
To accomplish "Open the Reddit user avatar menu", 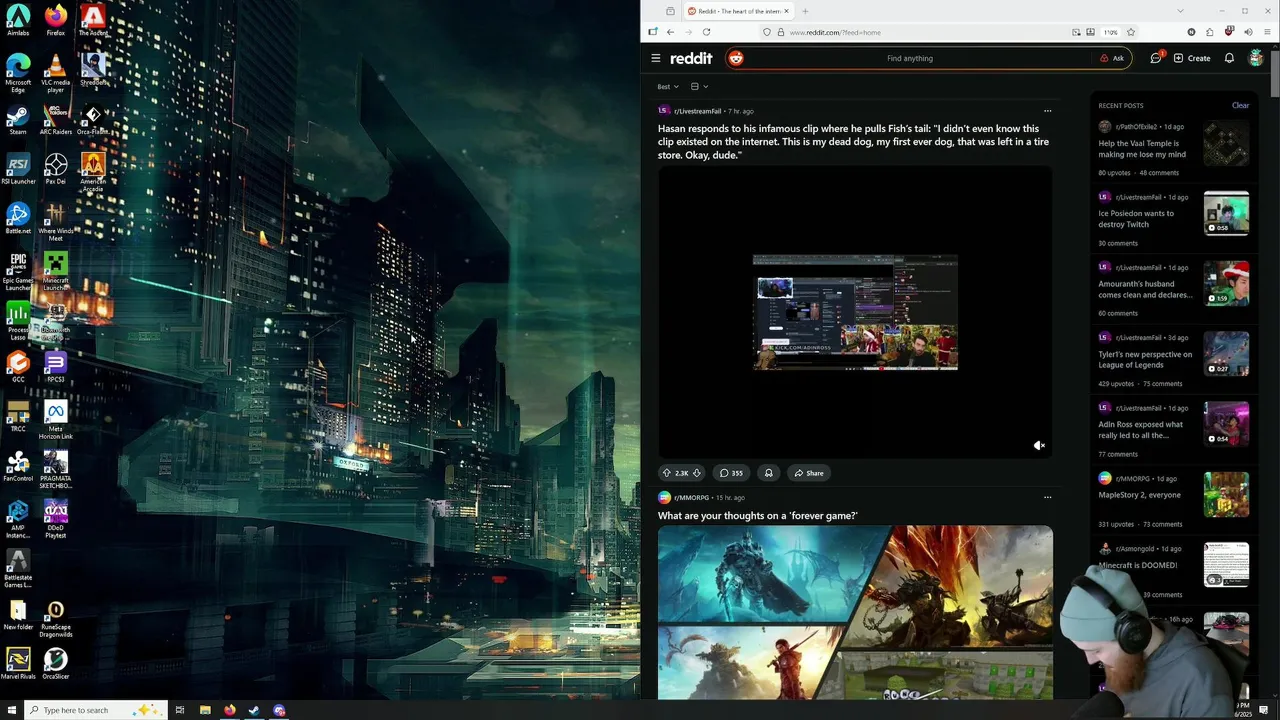I will [1256, 58].
